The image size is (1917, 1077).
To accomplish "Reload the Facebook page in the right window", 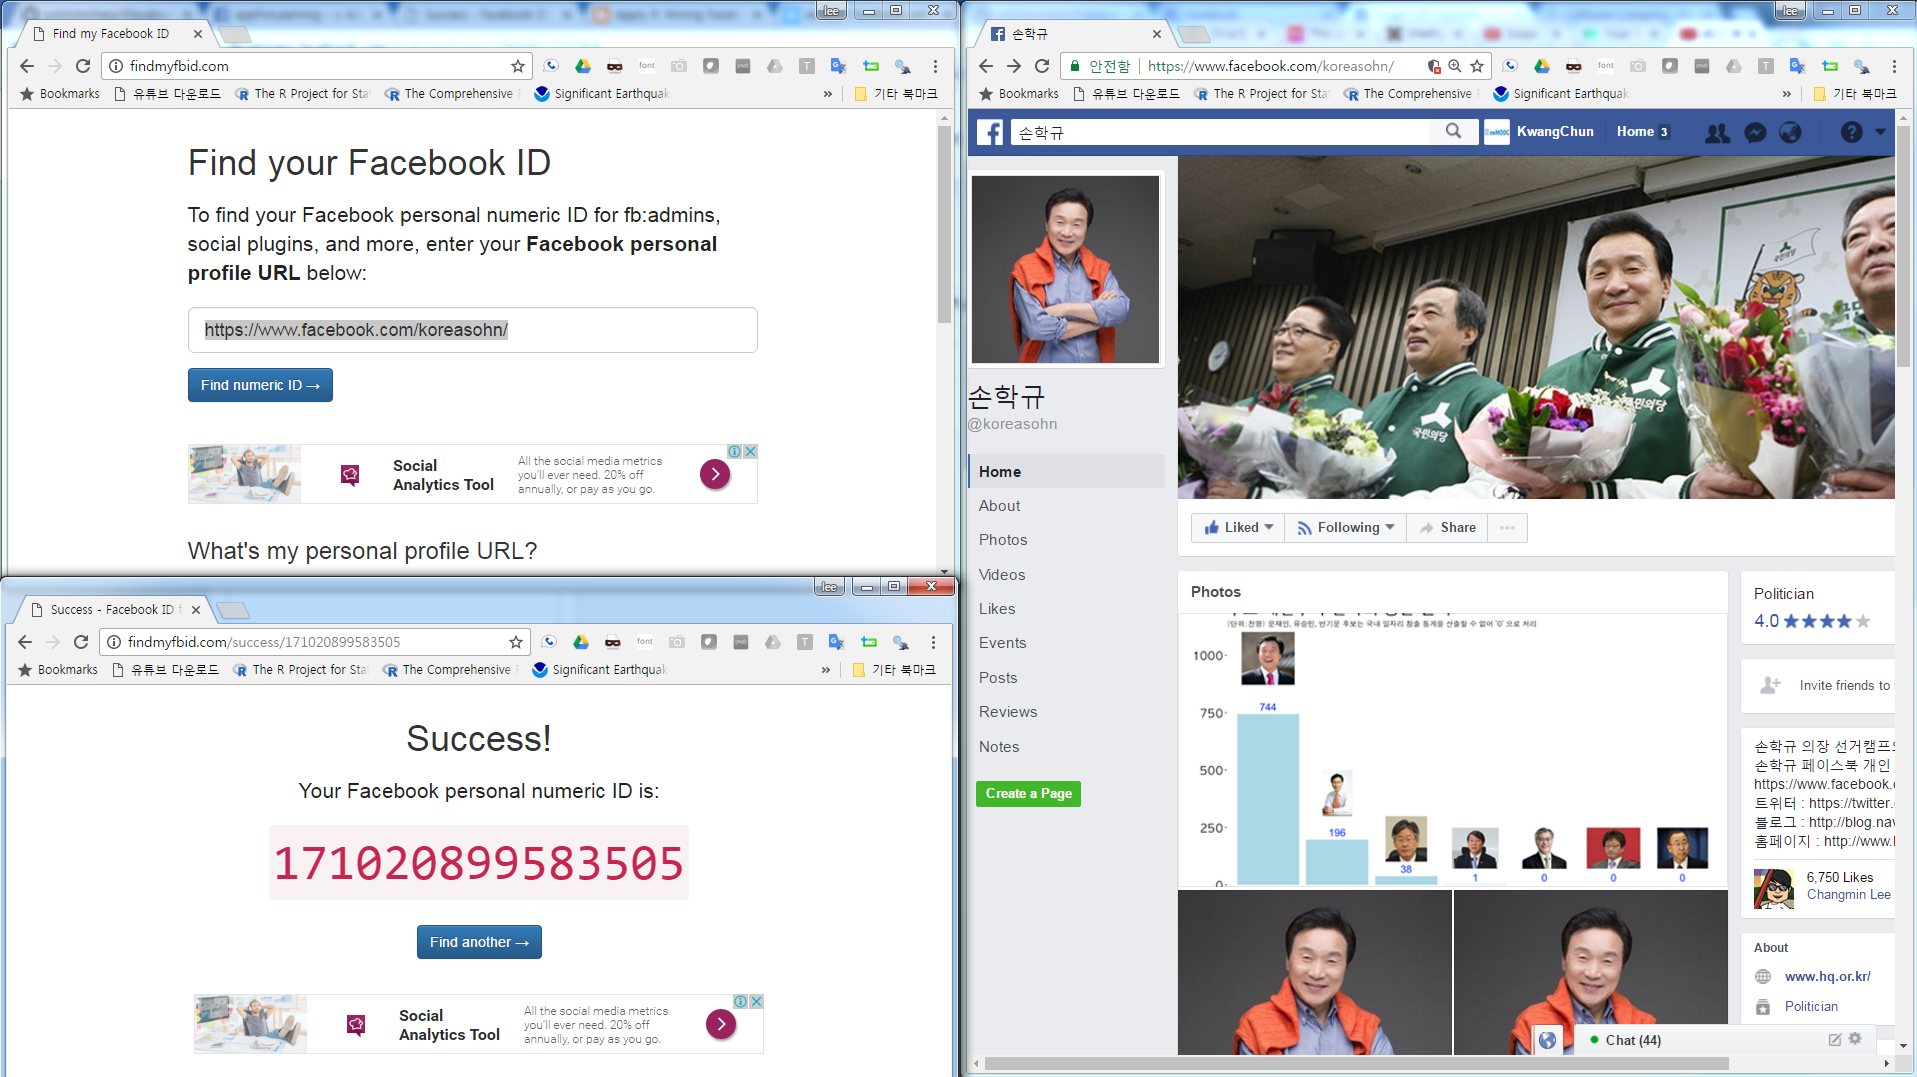I will tap(1042, 66).
